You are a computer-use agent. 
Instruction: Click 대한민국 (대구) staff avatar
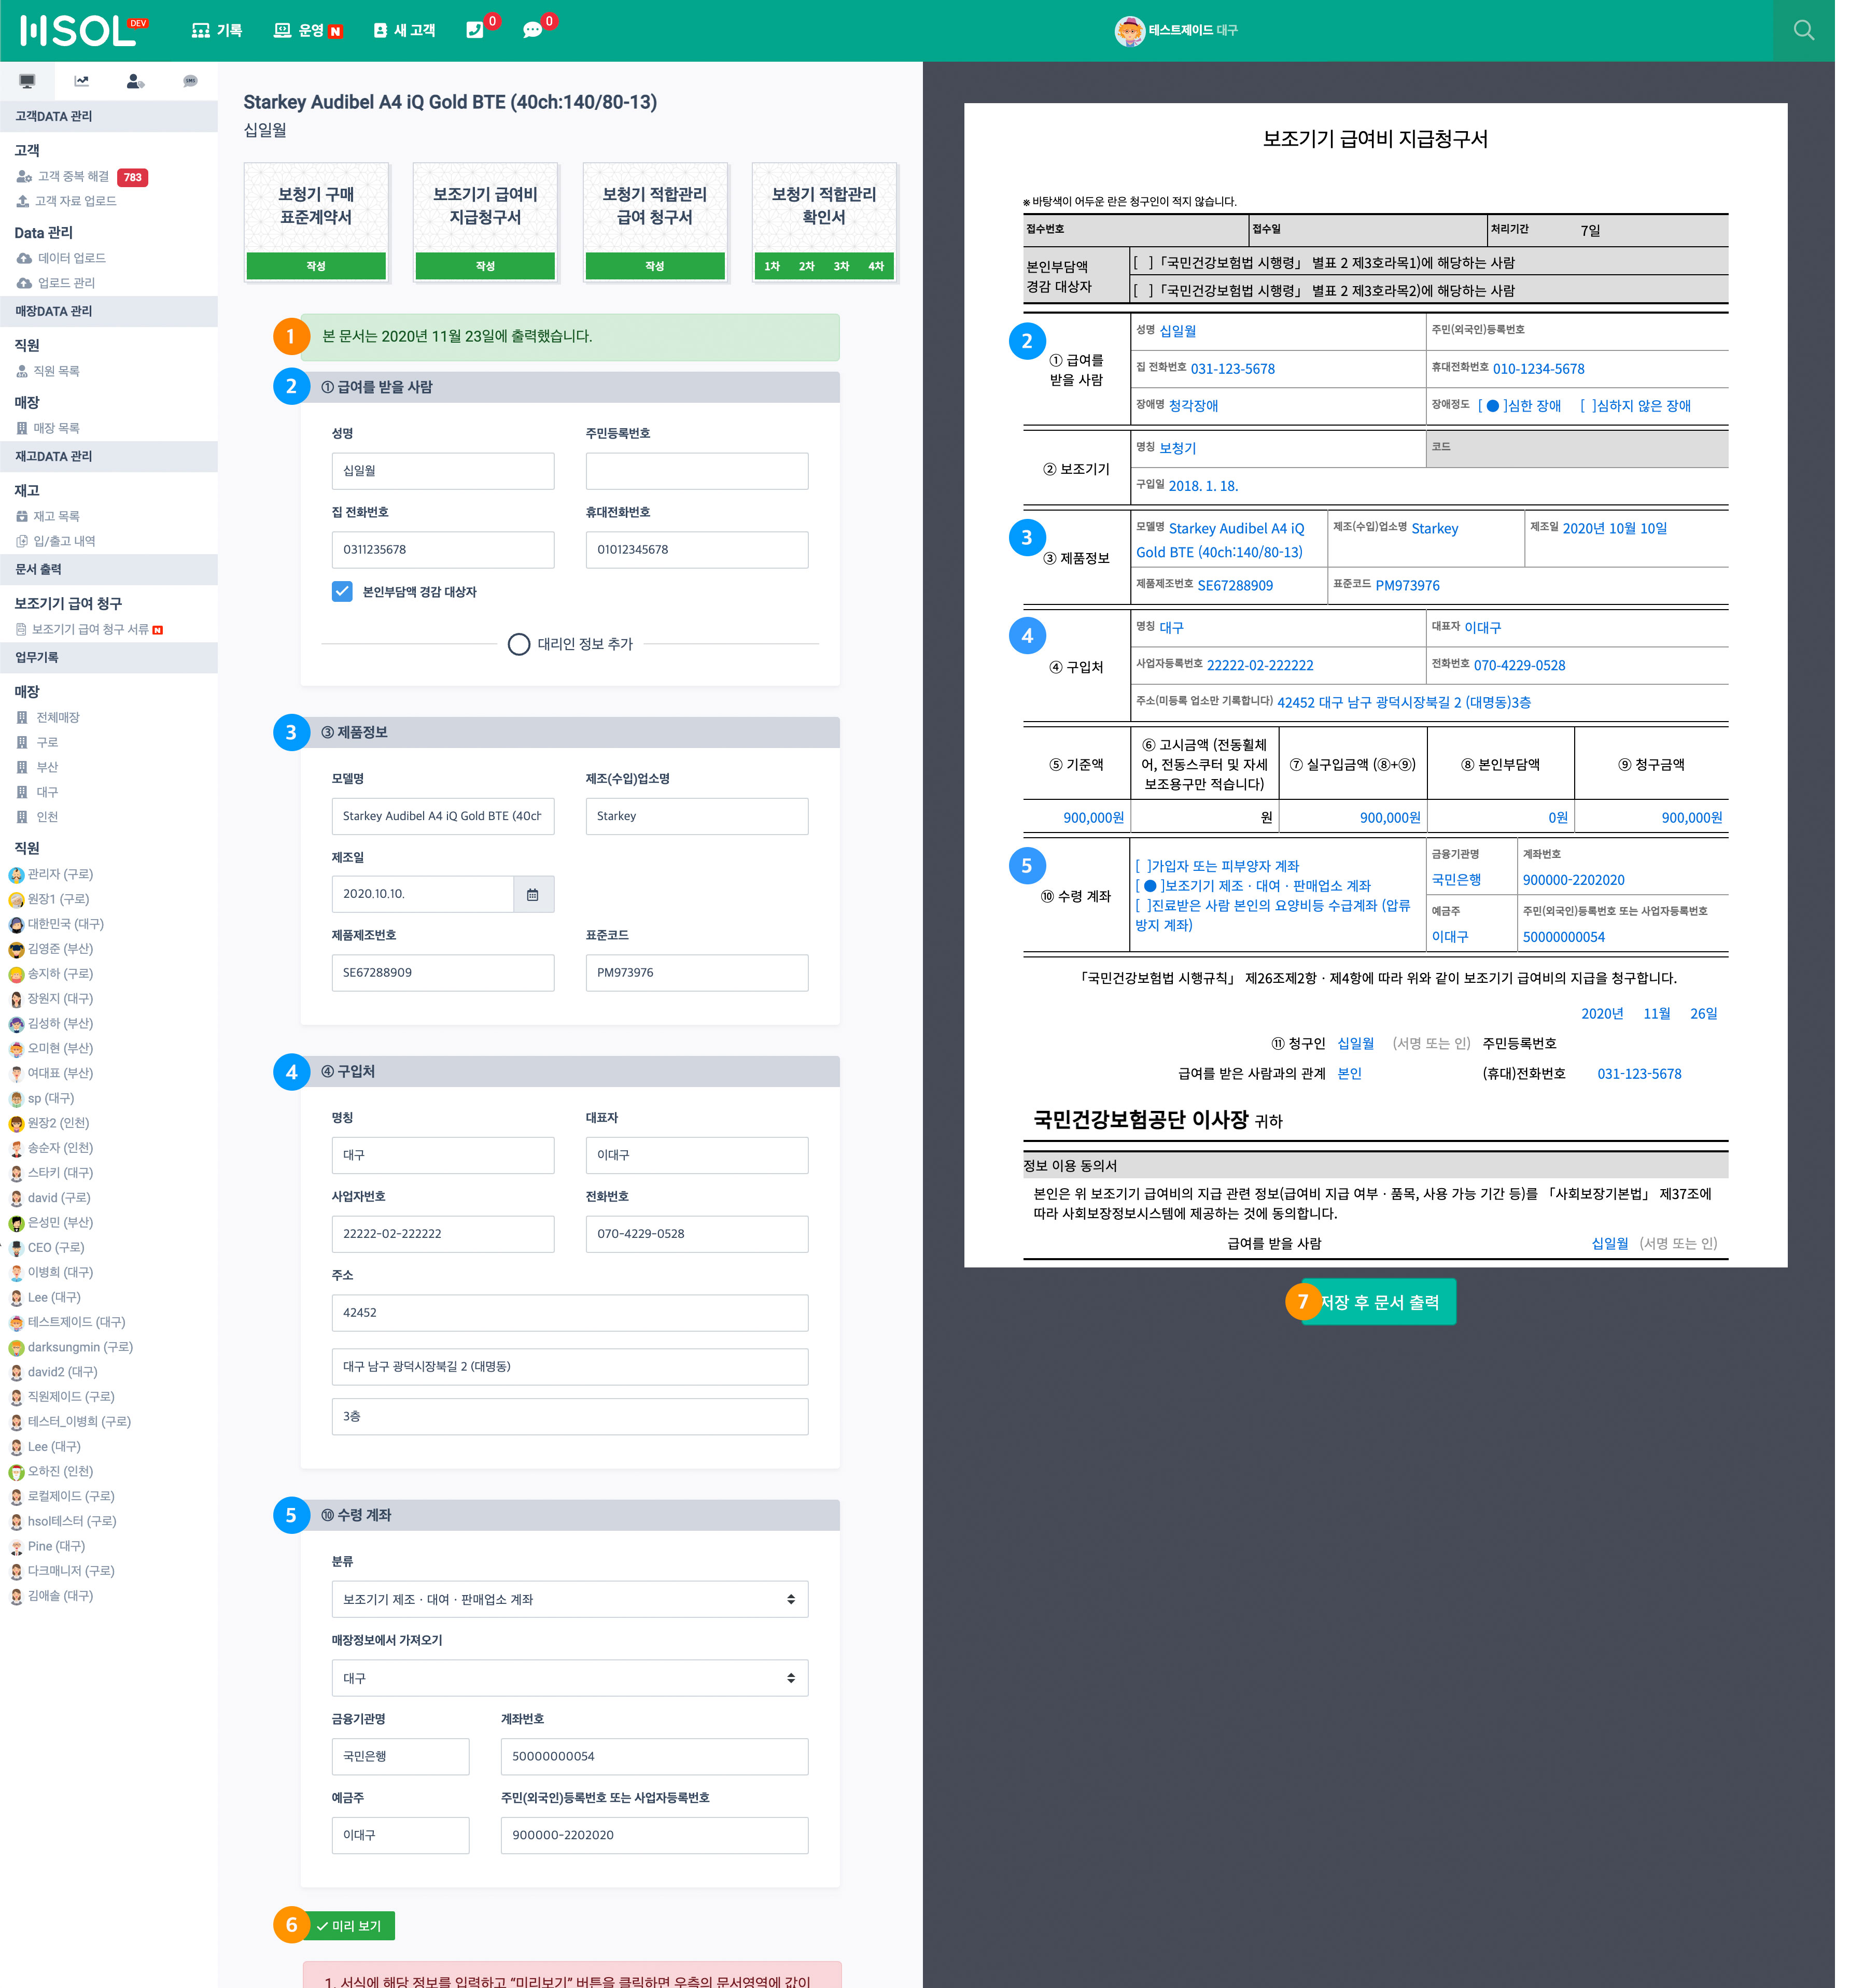tap(16, 924)
